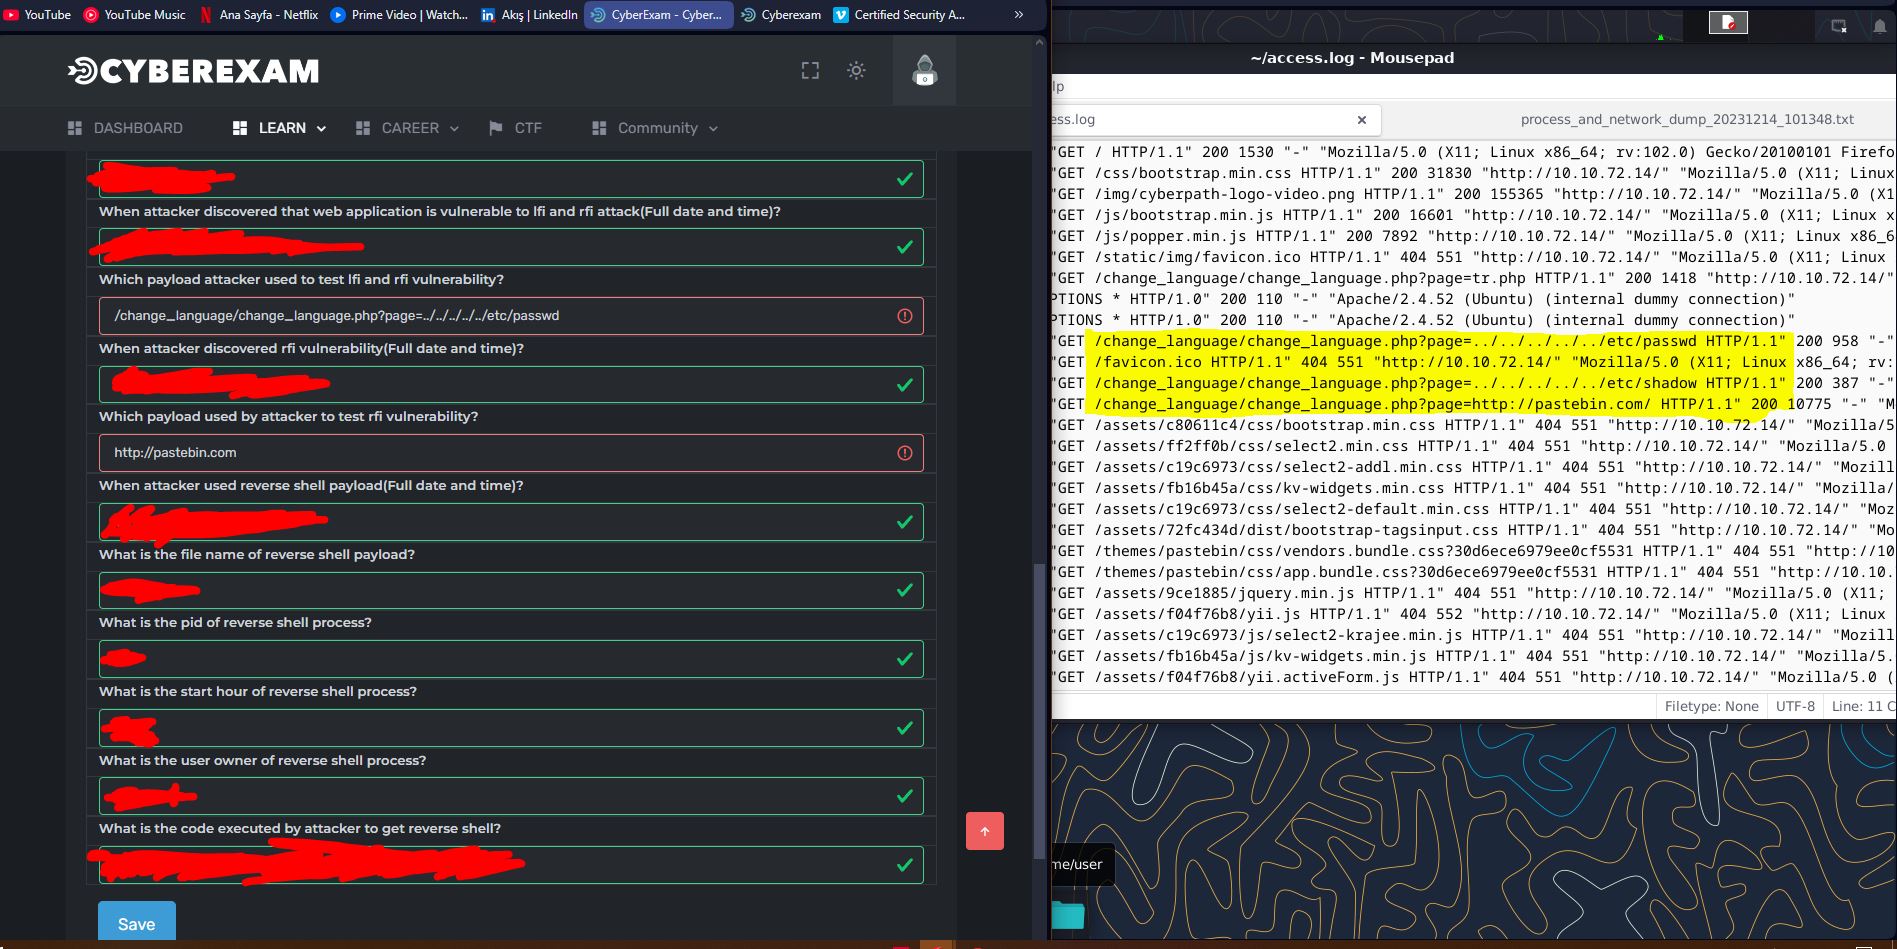Viewport: 1897px width, 949px height.
Task: Click the disconnected network icon in tray
Action: coord(1838,26)
